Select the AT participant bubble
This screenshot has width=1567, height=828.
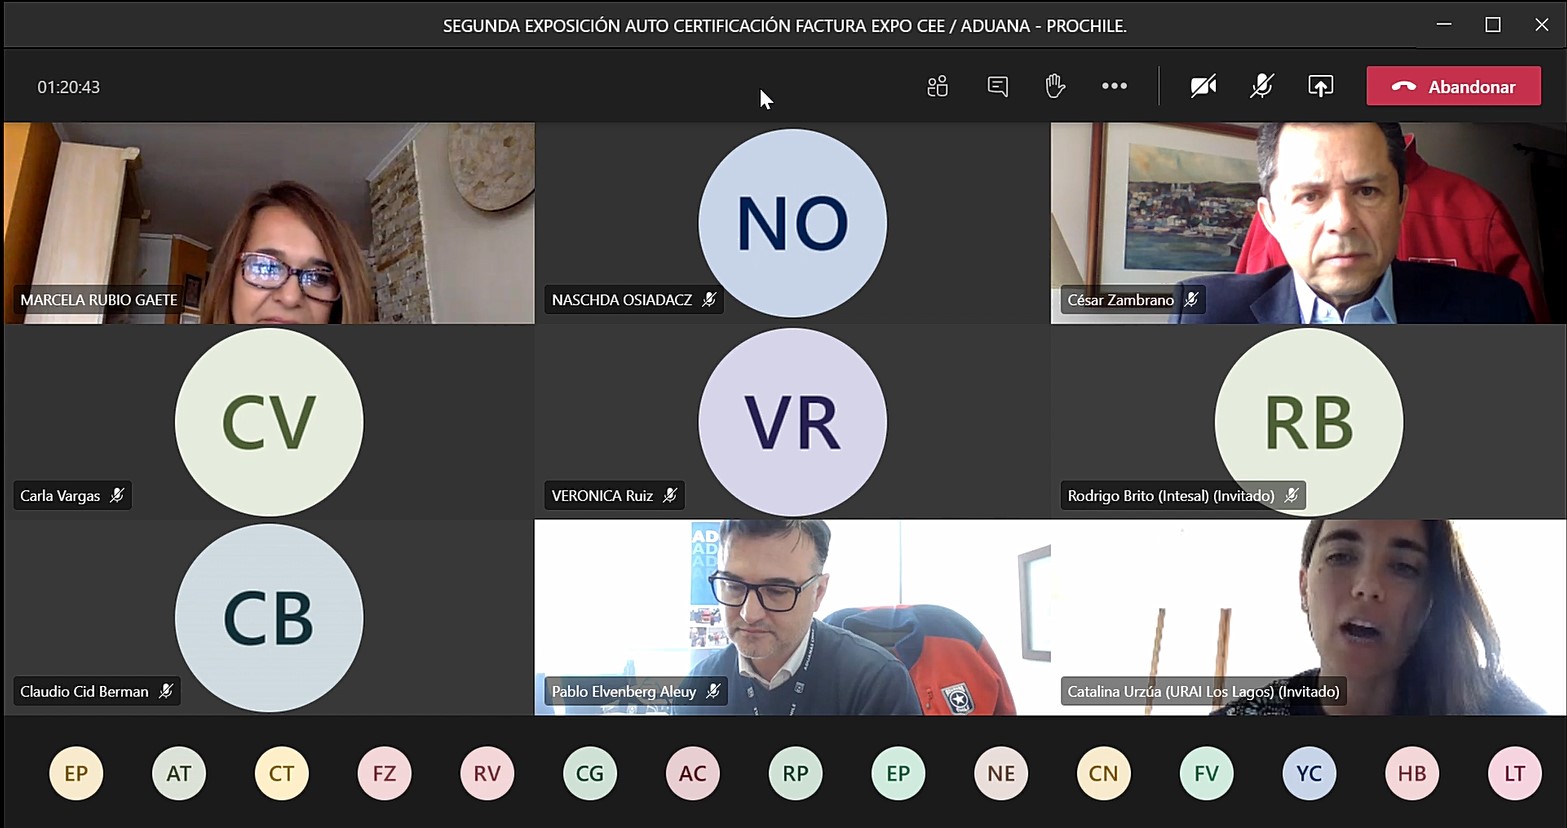[x=179, y=773]
